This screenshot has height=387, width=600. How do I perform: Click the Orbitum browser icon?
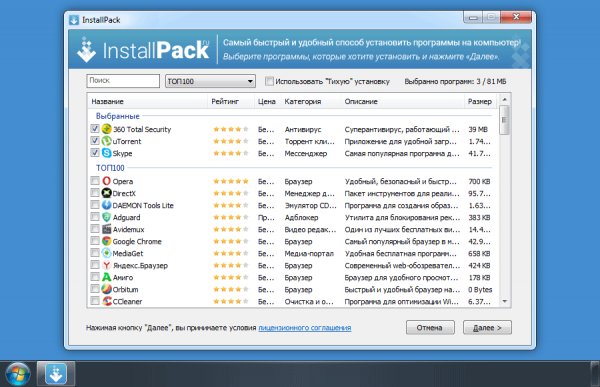tap(106, 289)
